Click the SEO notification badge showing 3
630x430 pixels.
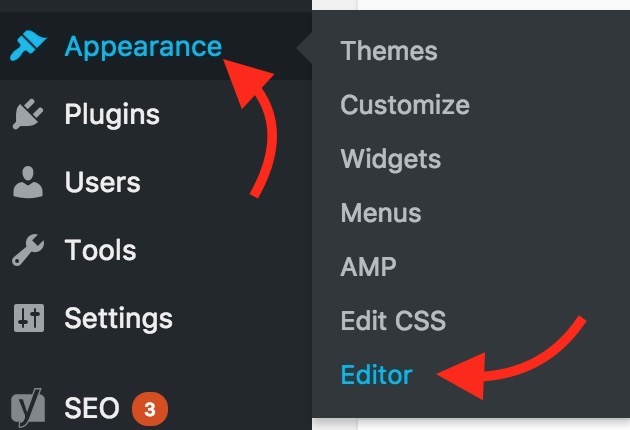coord(149,408)
